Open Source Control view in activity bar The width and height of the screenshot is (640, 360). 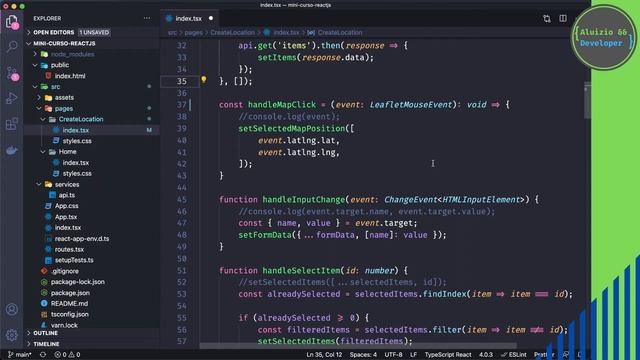coord(12,73)
